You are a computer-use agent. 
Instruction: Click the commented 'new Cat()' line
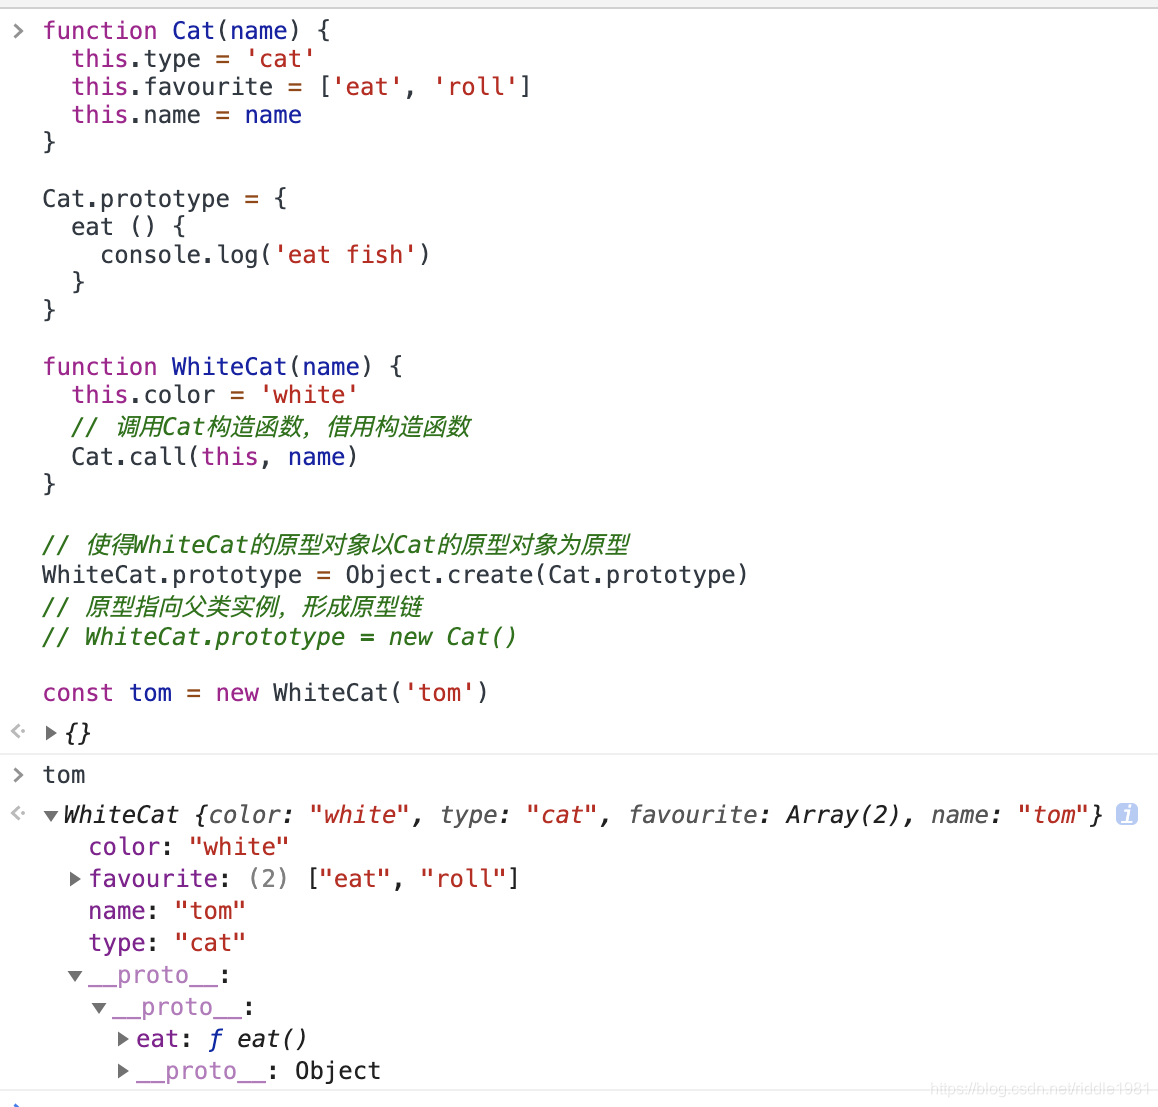point(279,636)
